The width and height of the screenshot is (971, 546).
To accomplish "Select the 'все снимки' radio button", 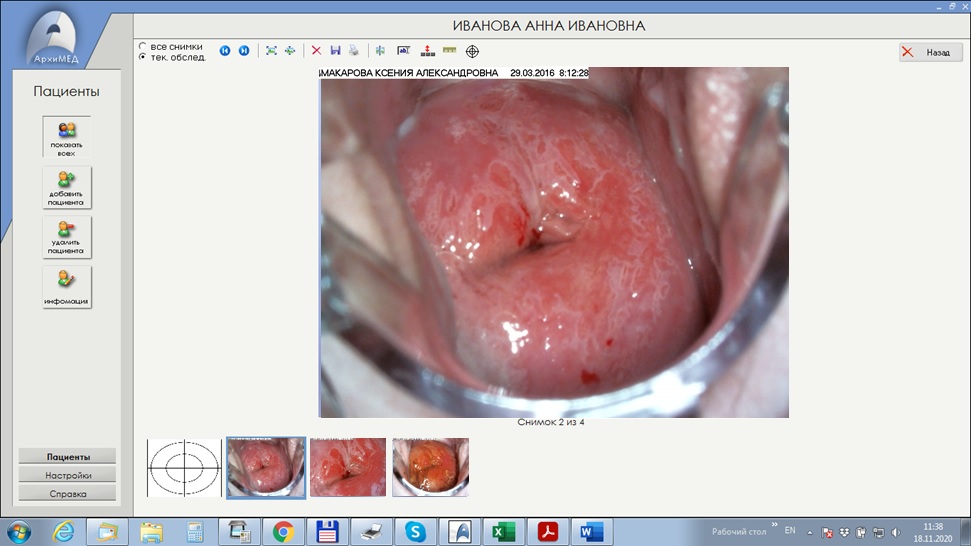I will coord(143,46).
